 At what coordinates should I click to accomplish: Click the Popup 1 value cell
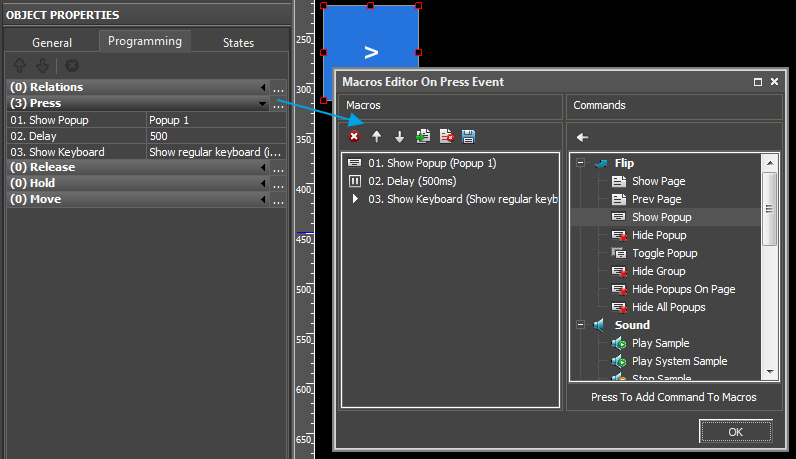[x=216, y=120]
